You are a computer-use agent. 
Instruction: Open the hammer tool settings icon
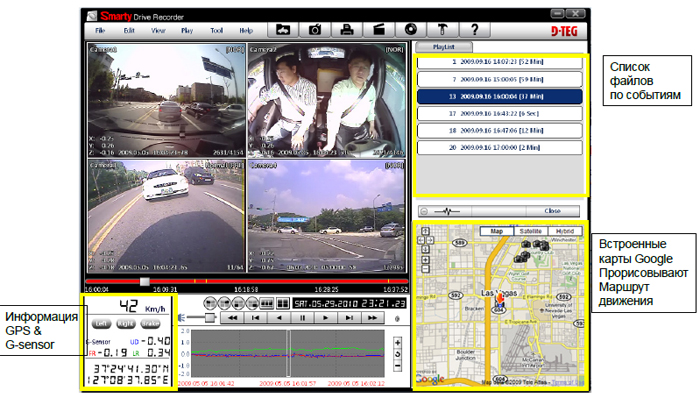pos(442,30)
